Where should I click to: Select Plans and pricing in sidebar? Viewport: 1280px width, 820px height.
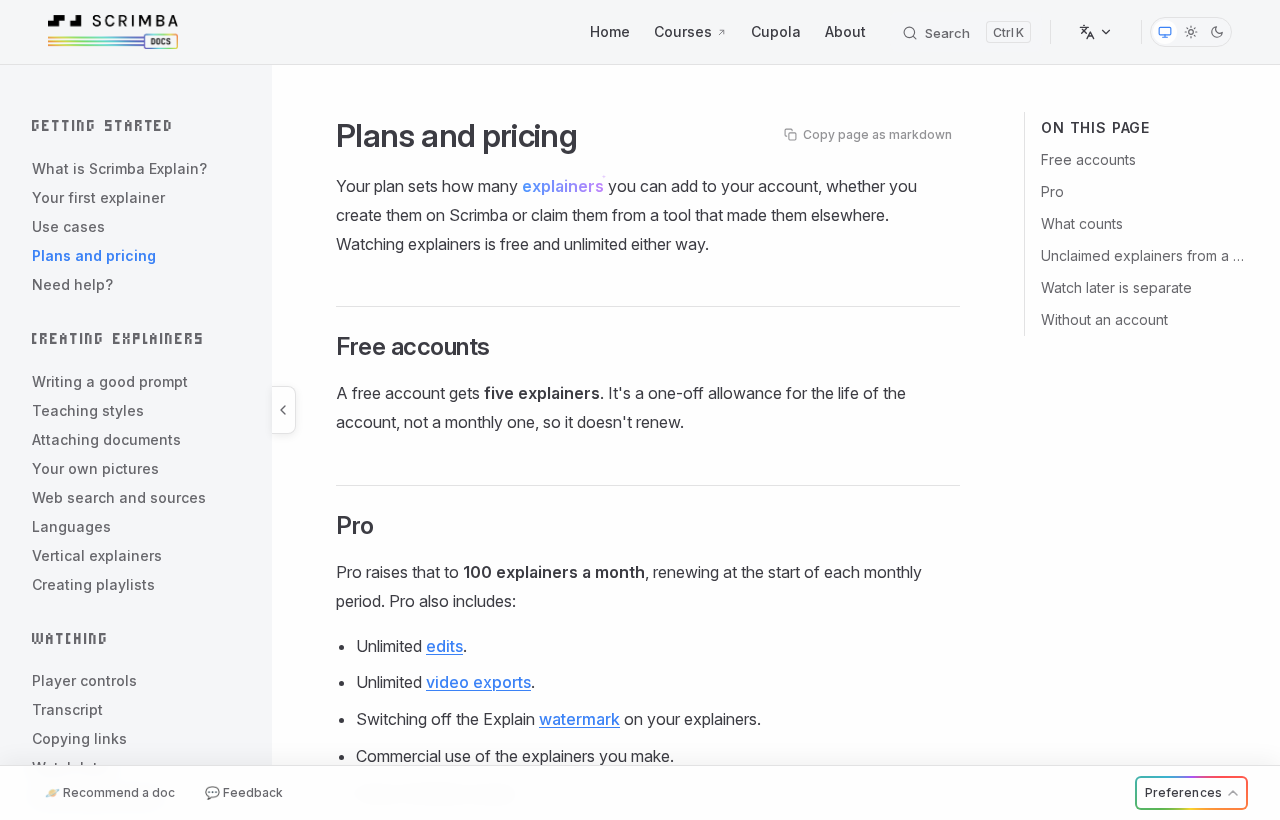[94, 256]
